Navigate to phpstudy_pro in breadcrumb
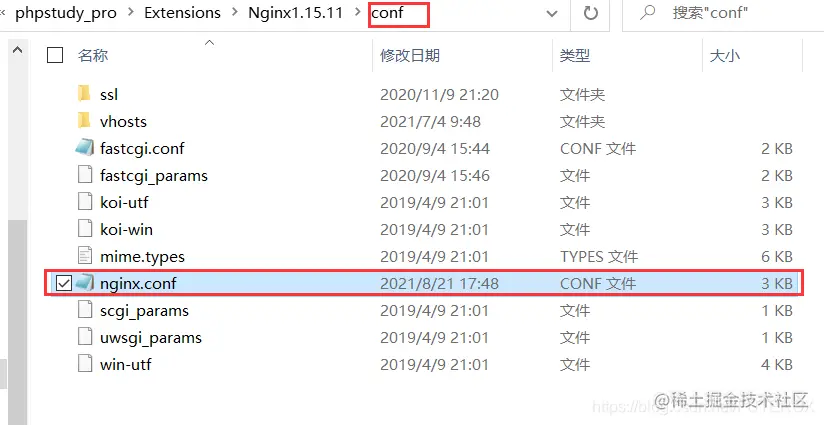824x425 pixels. [66, 13]
